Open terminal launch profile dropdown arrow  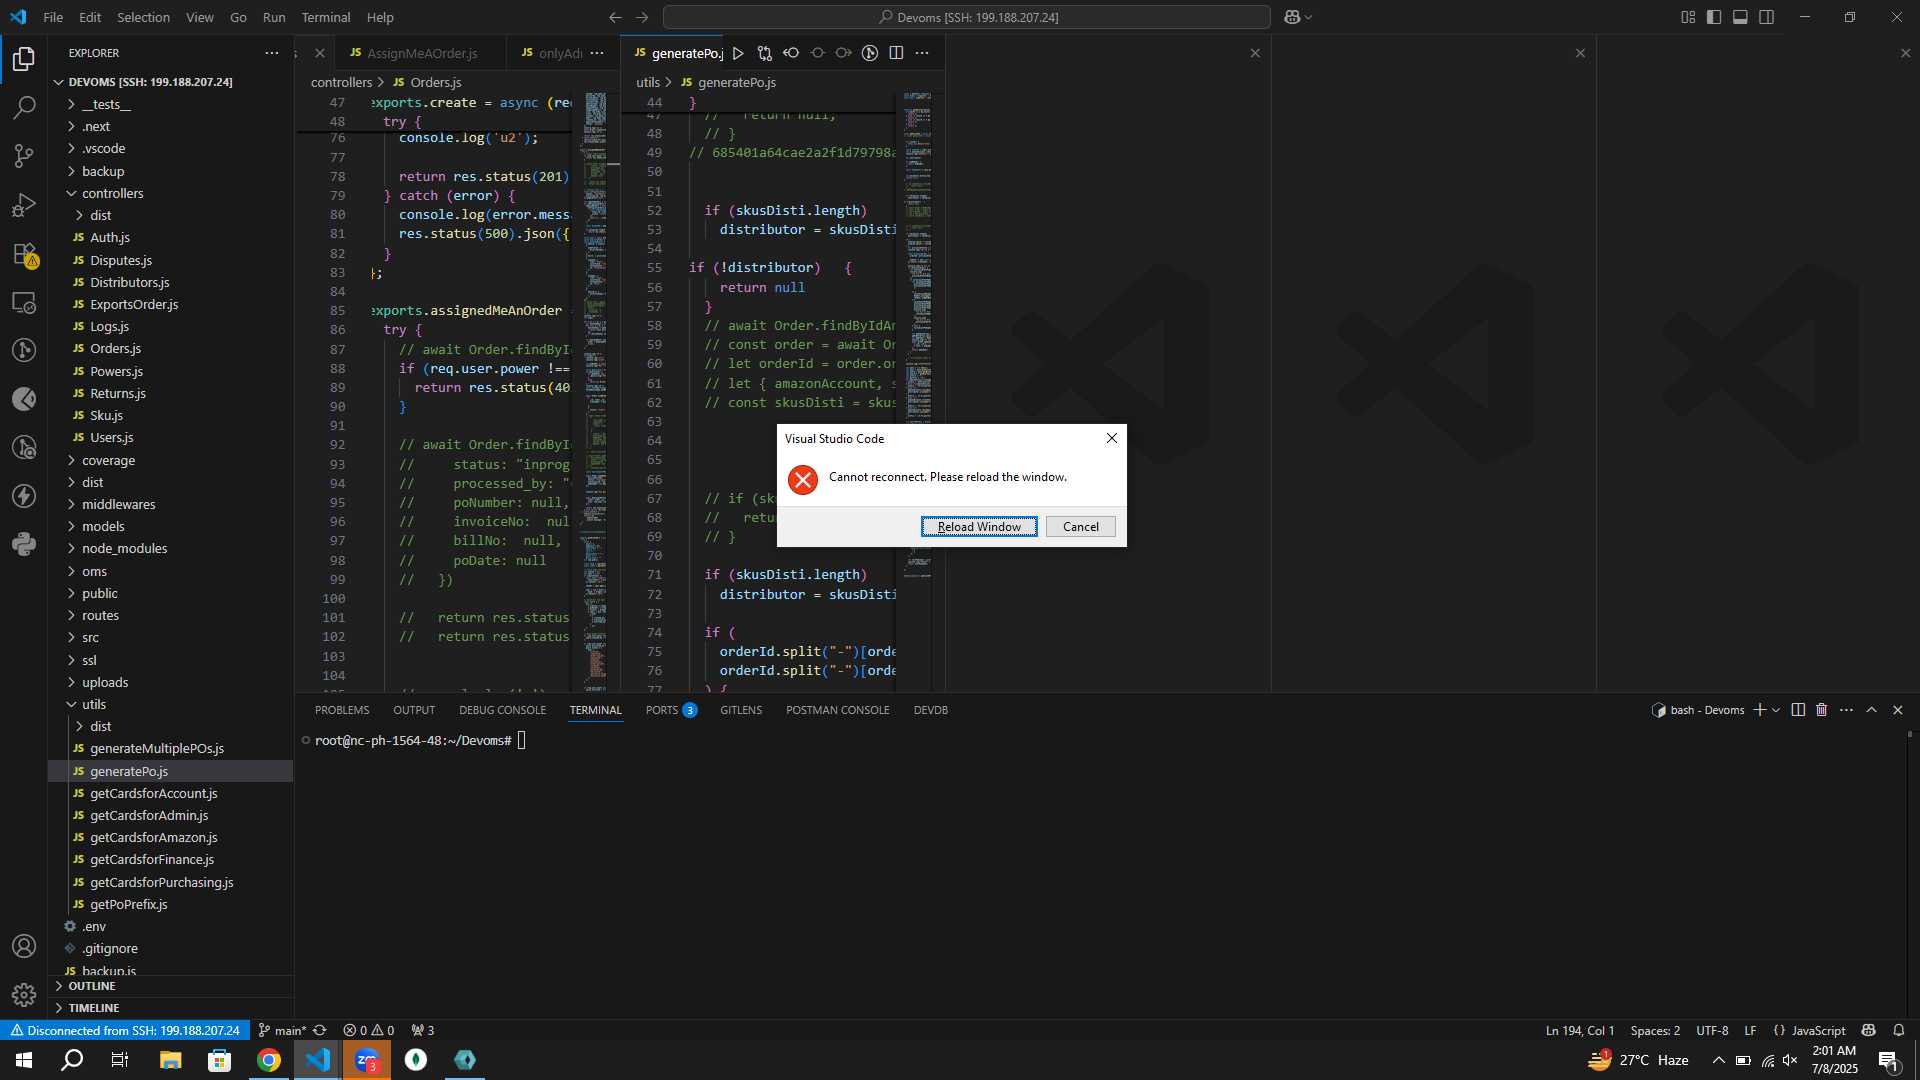(x=1776, y=710)
